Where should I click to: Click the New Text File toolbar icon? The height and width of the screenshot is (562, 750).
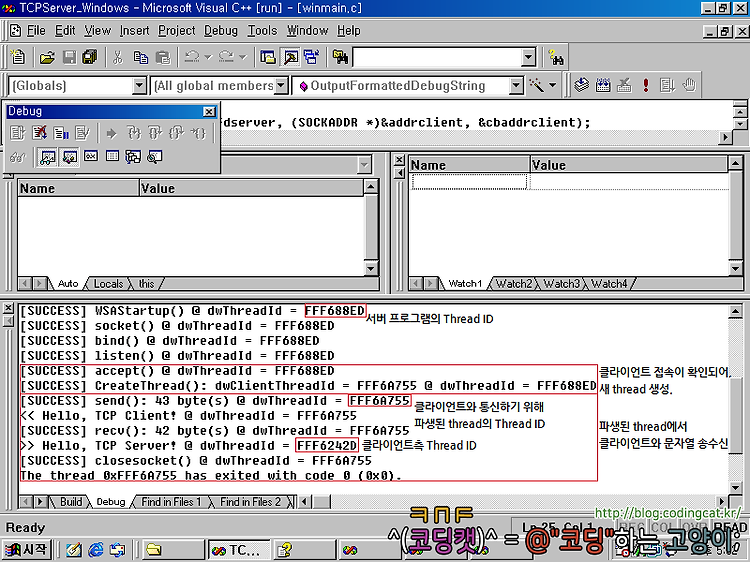click(18, 57)
